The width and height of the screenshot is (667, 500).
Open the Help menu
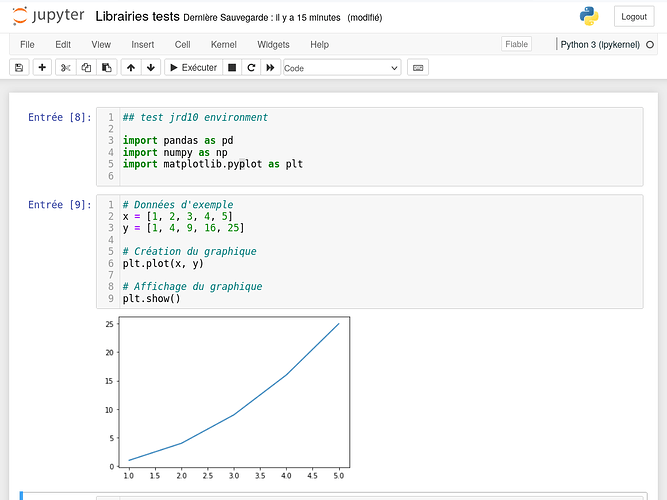(319, 45)
